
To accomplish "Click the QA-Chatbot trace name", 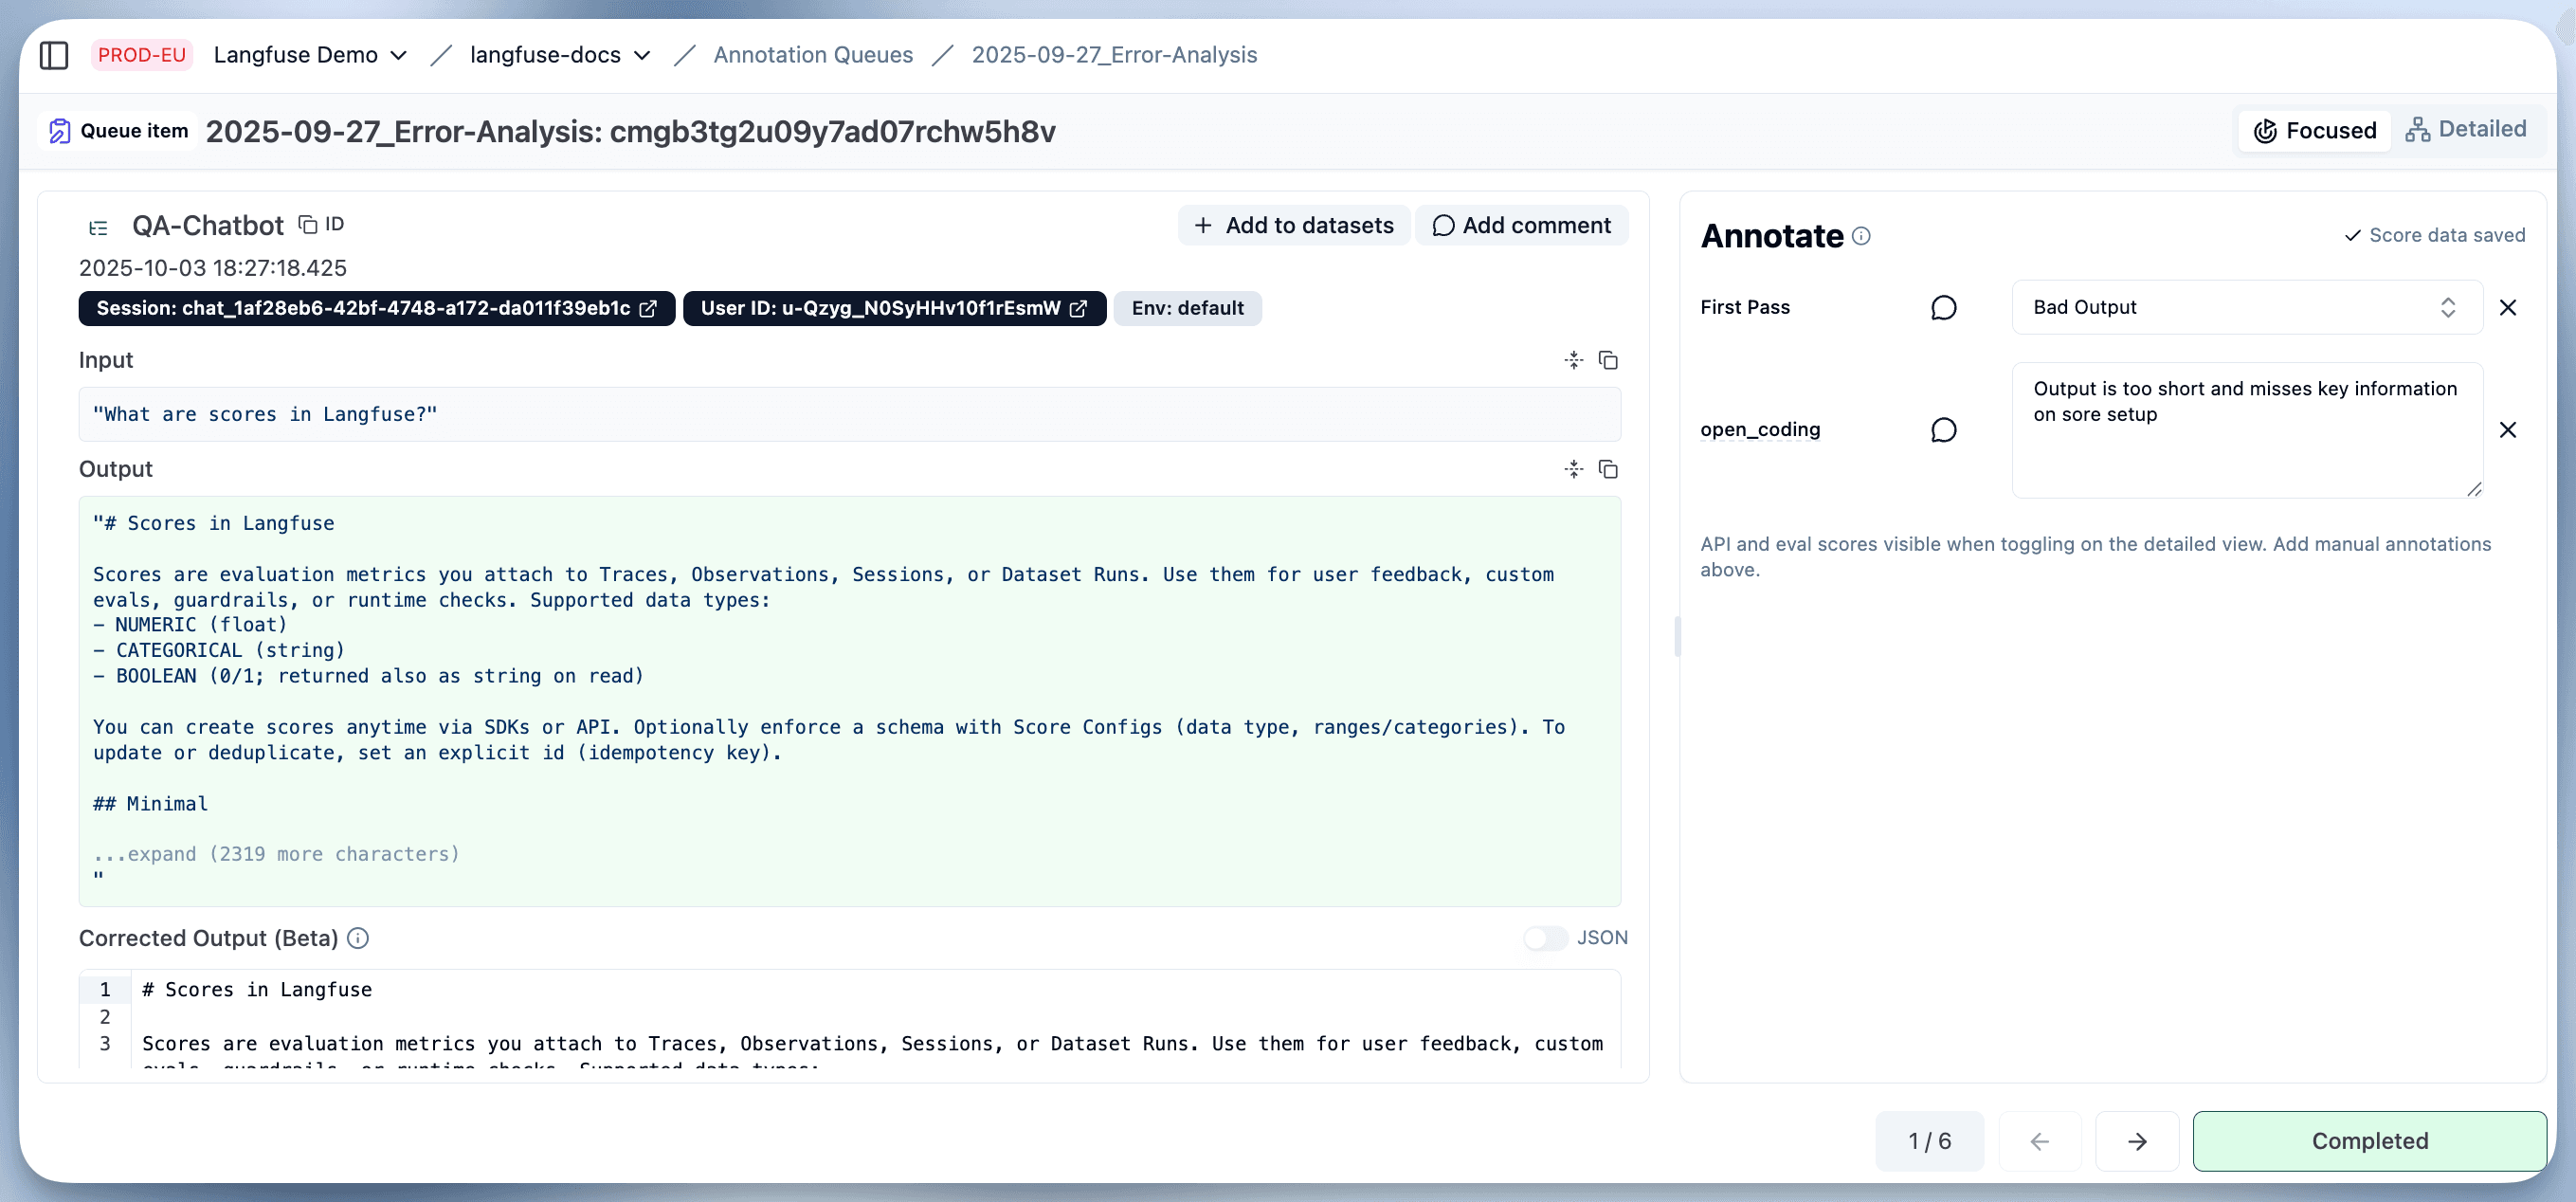I will [208, 226].
